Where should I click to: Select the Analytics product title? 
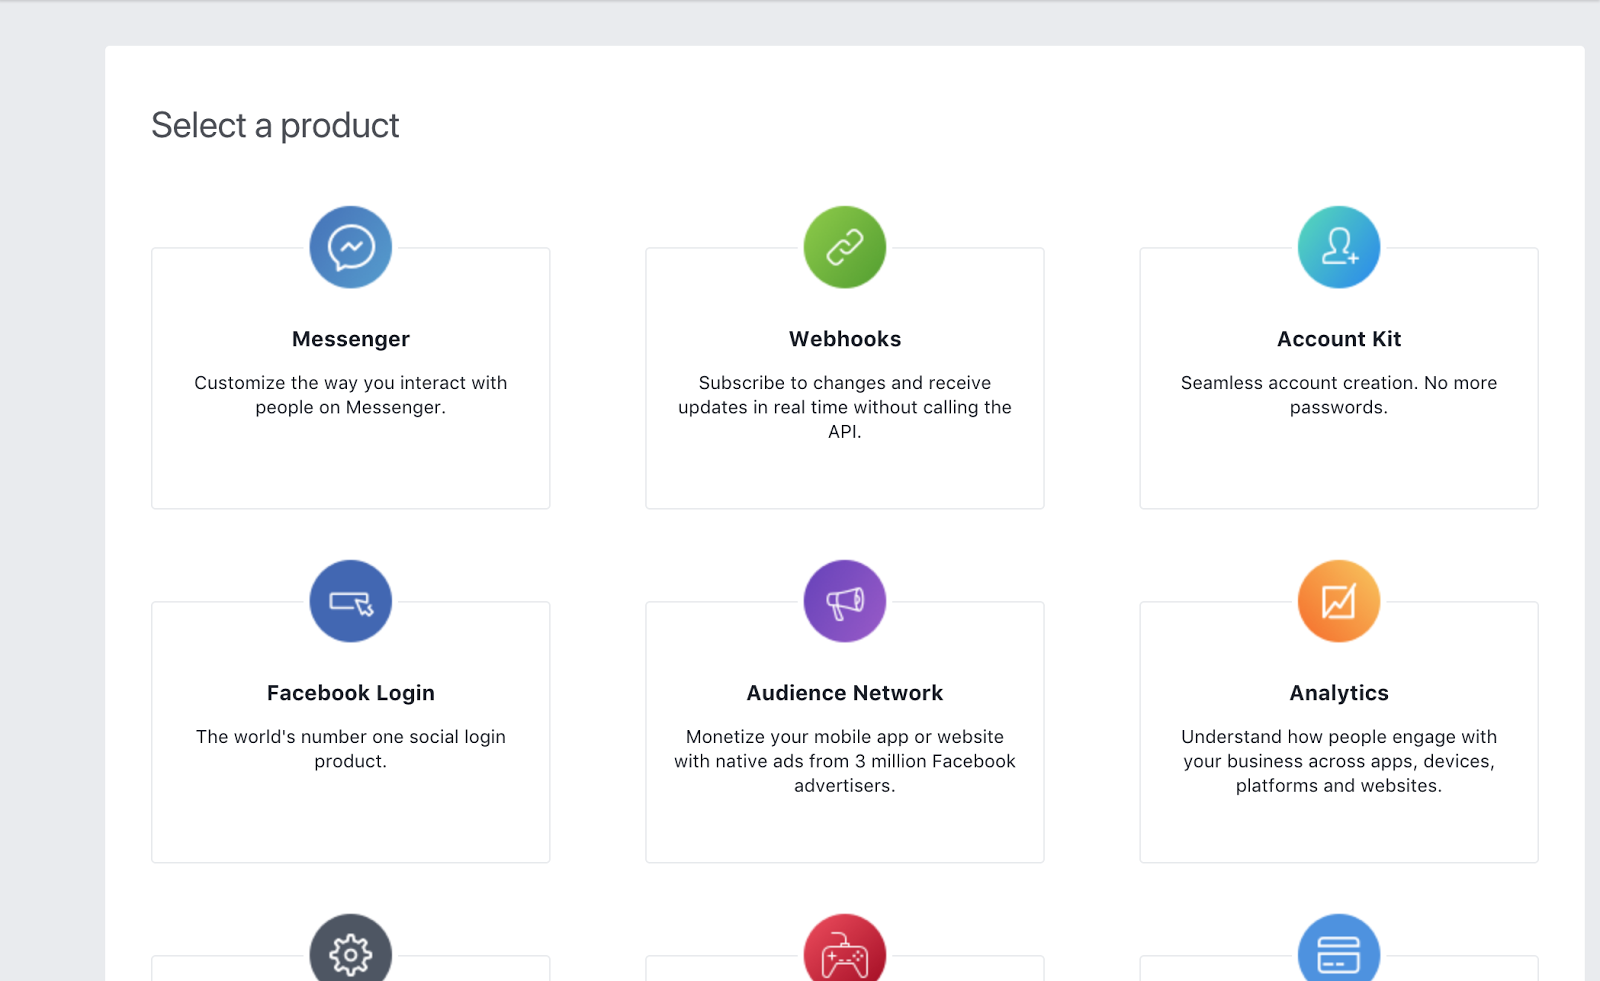tap(1339, 693)
